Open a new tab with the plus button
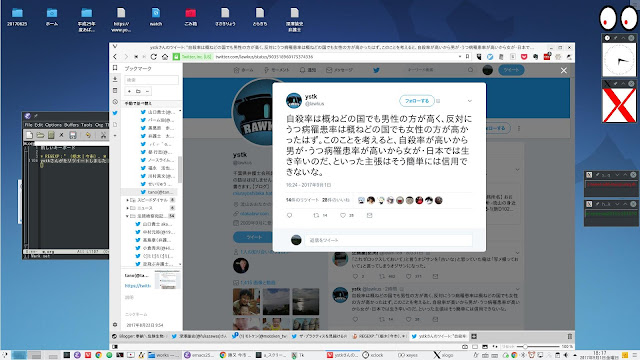640x360 pixels. pos(474,336)
